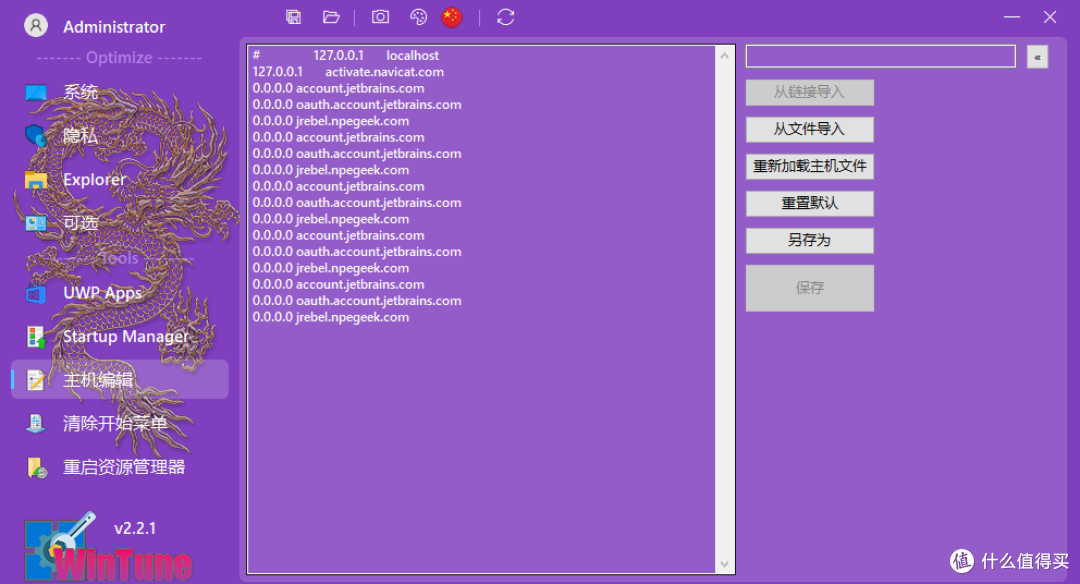The width and height of the screenshot is (1080, 584).
Task: Select 清除开始菜单 item
Action: pyautogui.click(x=115, y=424)
